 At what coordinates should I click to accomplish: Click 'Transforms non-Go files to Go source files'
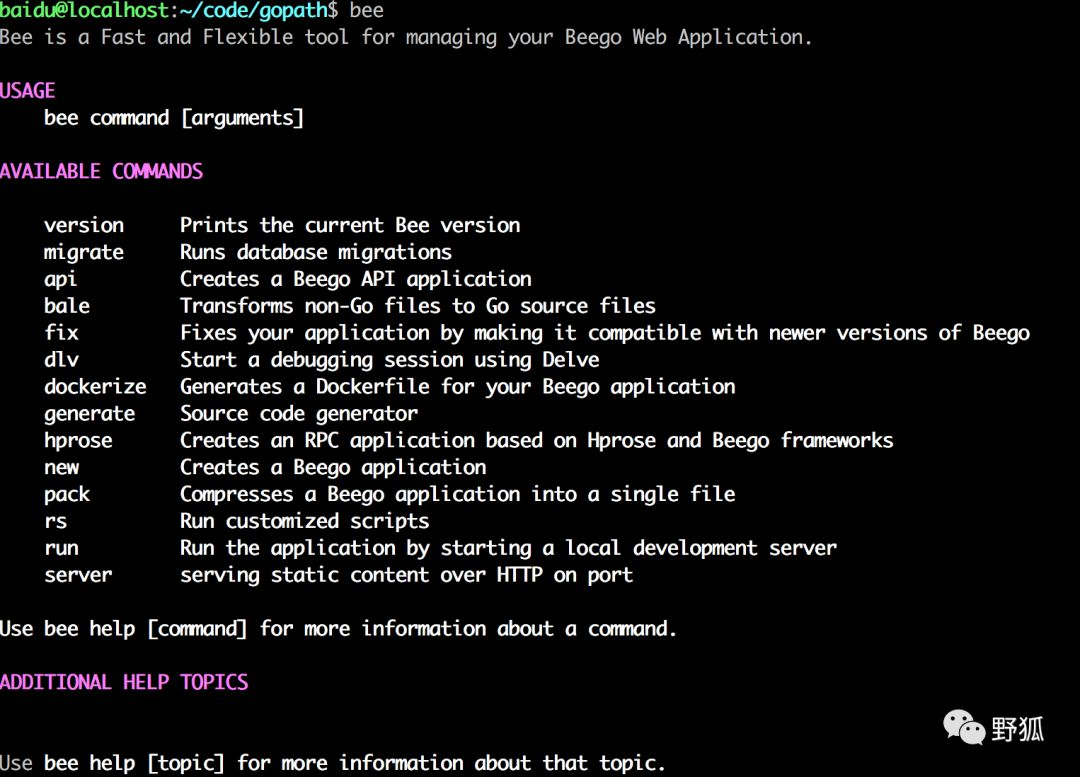[x=417, y=306]
